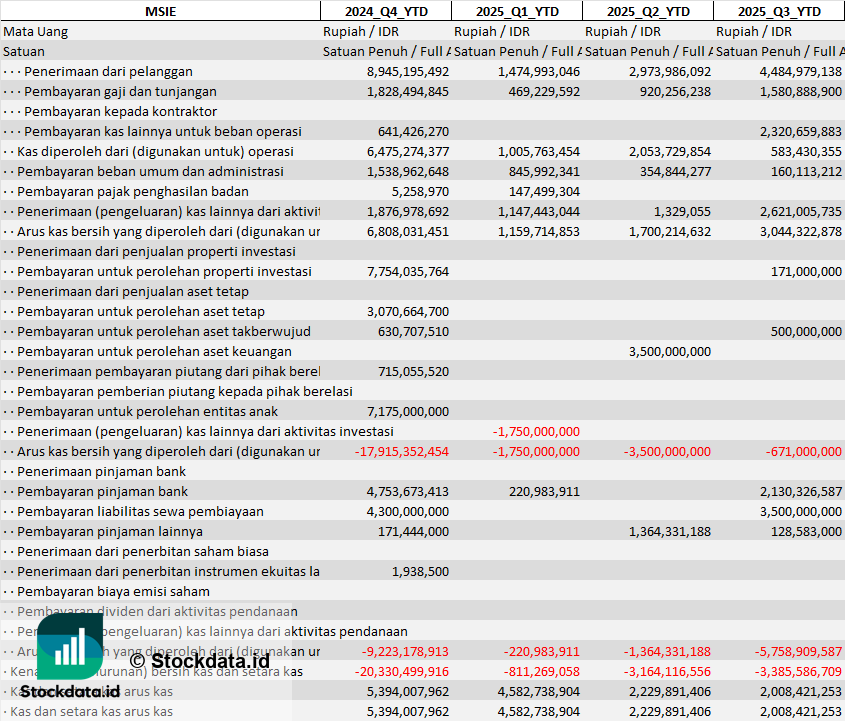Viewport: 845px width, 721px height.
Task: Click the 2025_Q3_YTD column header
Action: [x=779, y=11]
